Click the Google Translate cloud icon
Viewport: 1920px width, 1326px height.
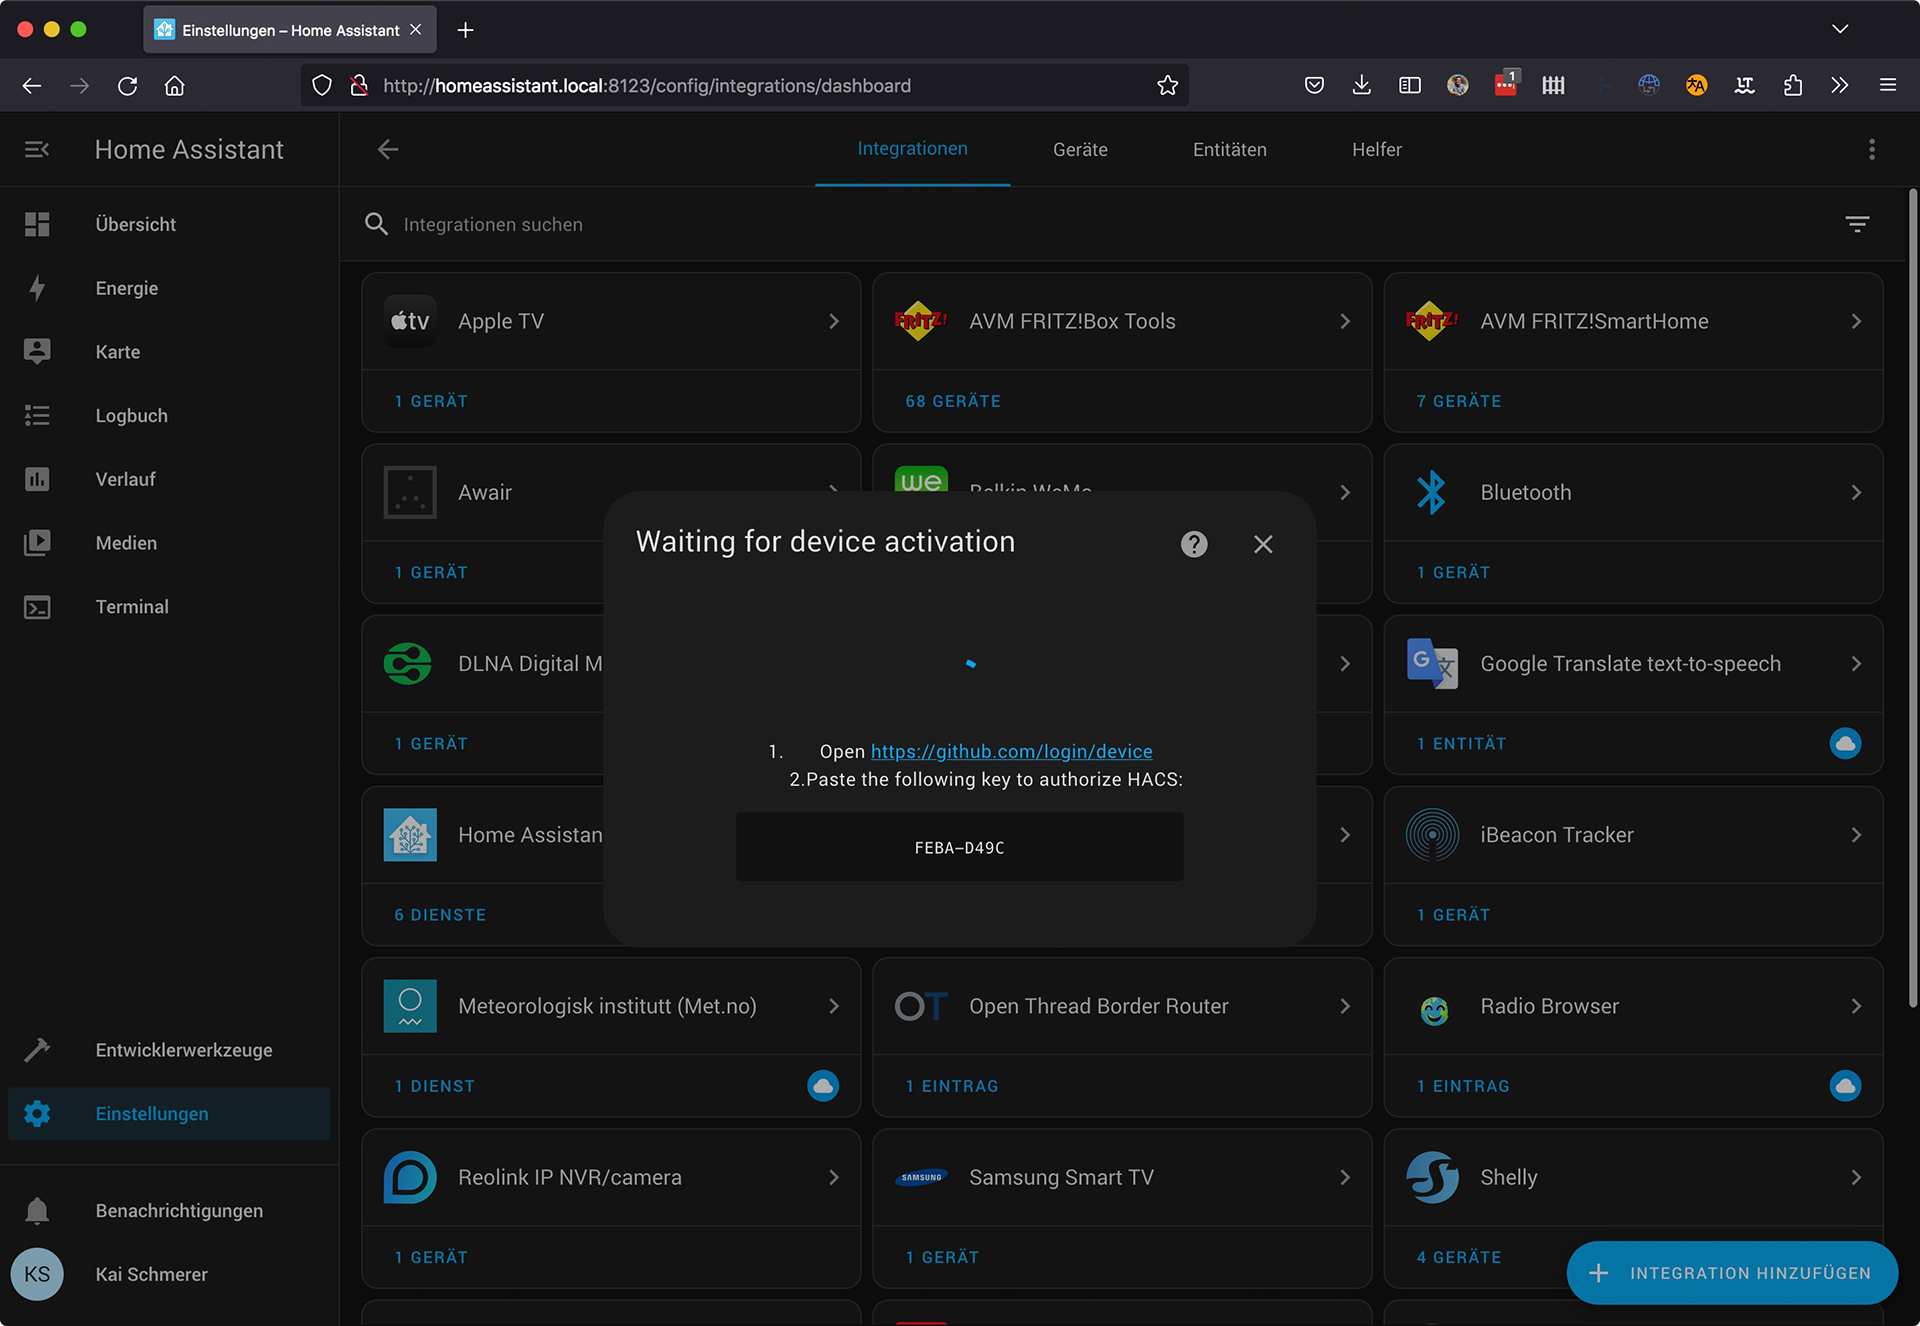[x=1845, y=743]
